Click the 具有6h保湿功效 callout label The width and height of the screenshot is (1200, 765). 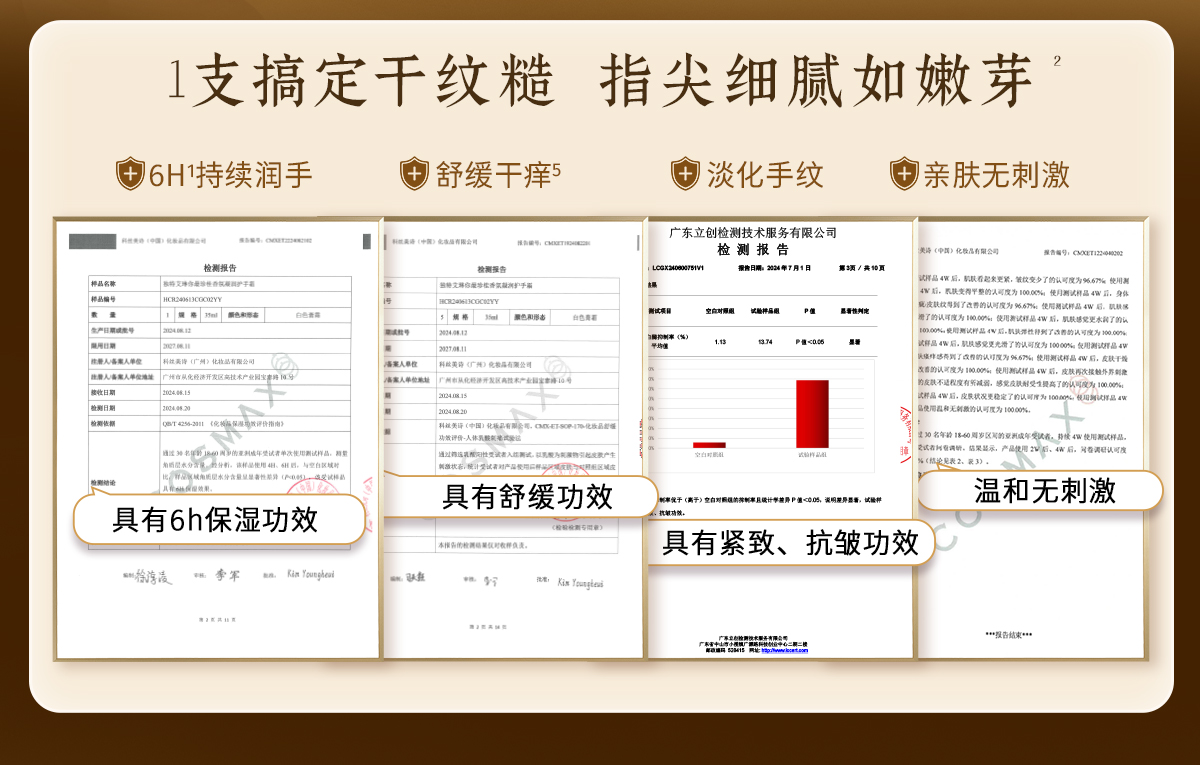[x=215, y=520]
